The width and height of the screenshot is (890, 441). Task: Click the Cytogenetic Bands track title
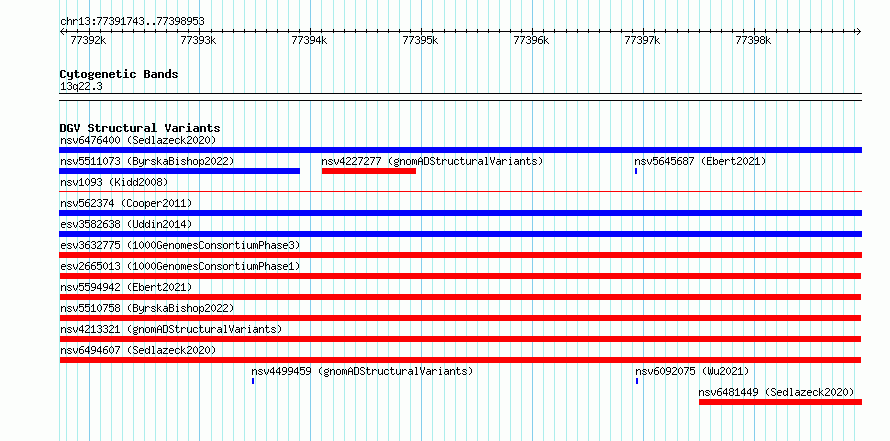click(119, 74)
